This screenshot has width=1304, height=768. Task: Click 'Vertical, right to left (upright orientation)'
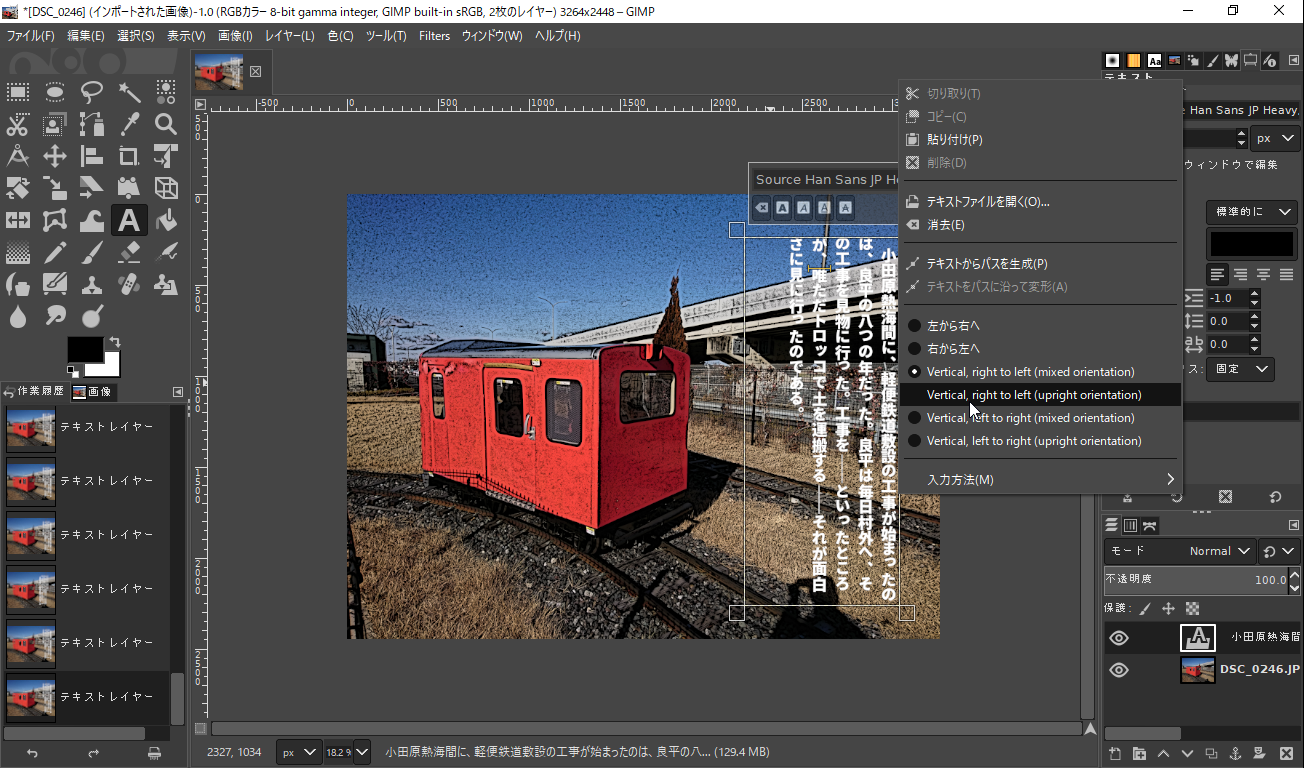[1034, 395]
